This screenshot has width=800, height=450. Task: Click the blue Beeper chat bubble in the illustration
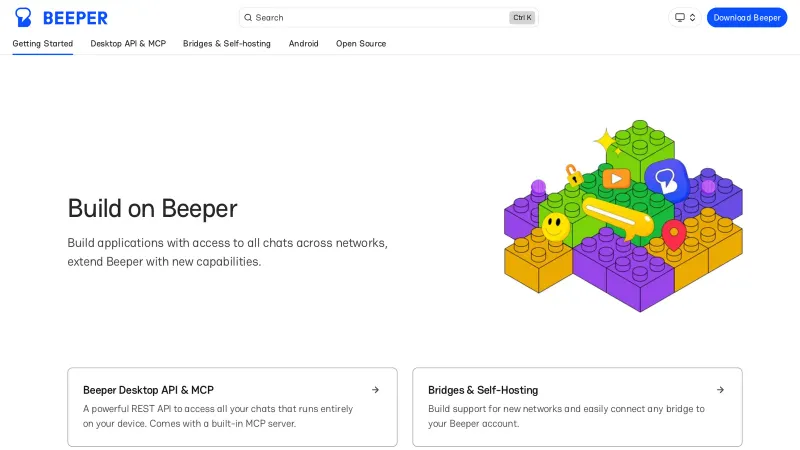[x=664, y=178]
